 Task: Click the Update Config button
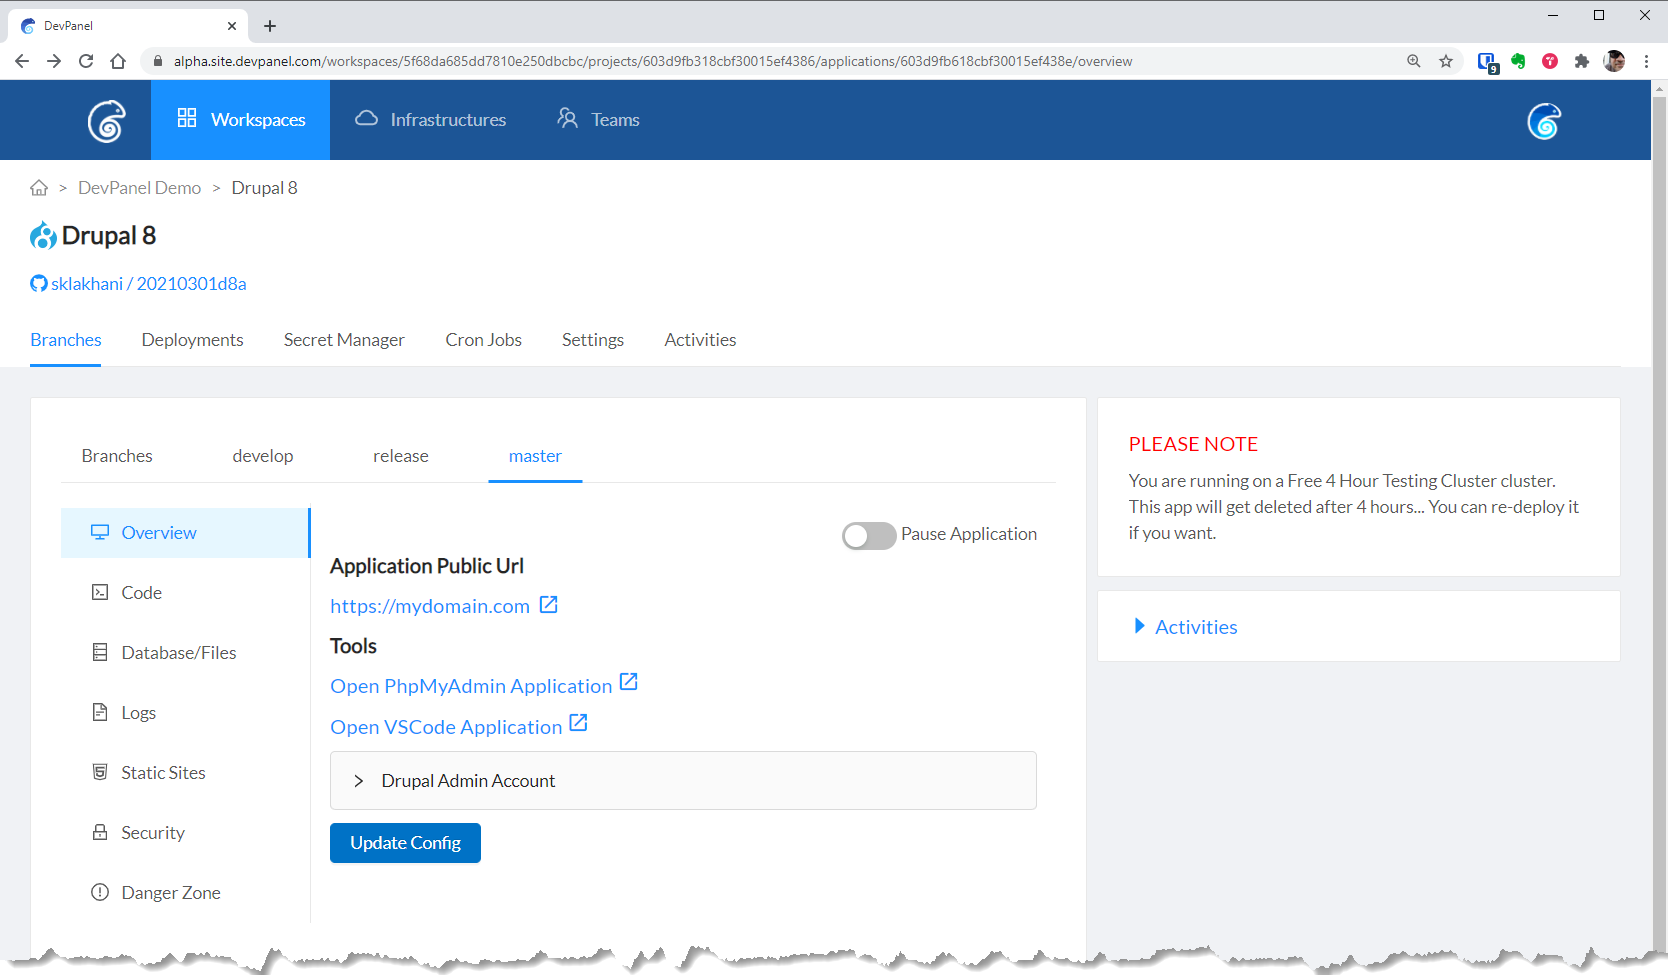pyautogui.click(x=405, y=843)
